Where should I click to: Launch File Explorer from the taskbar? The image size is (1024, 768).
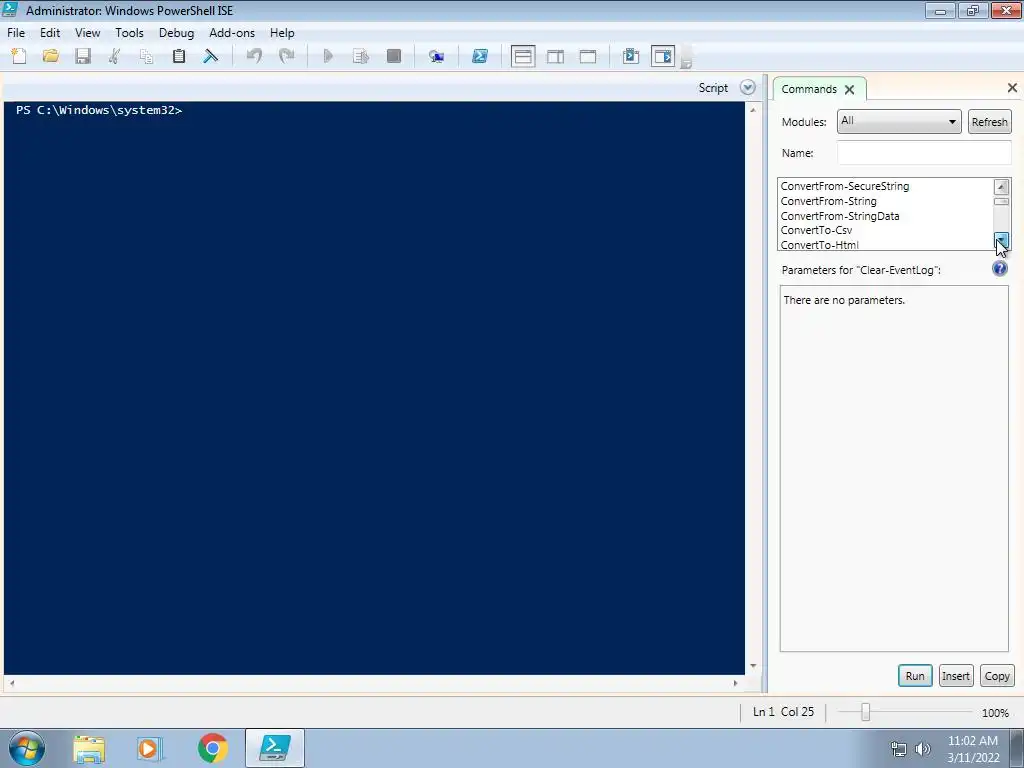pos(89,749)
